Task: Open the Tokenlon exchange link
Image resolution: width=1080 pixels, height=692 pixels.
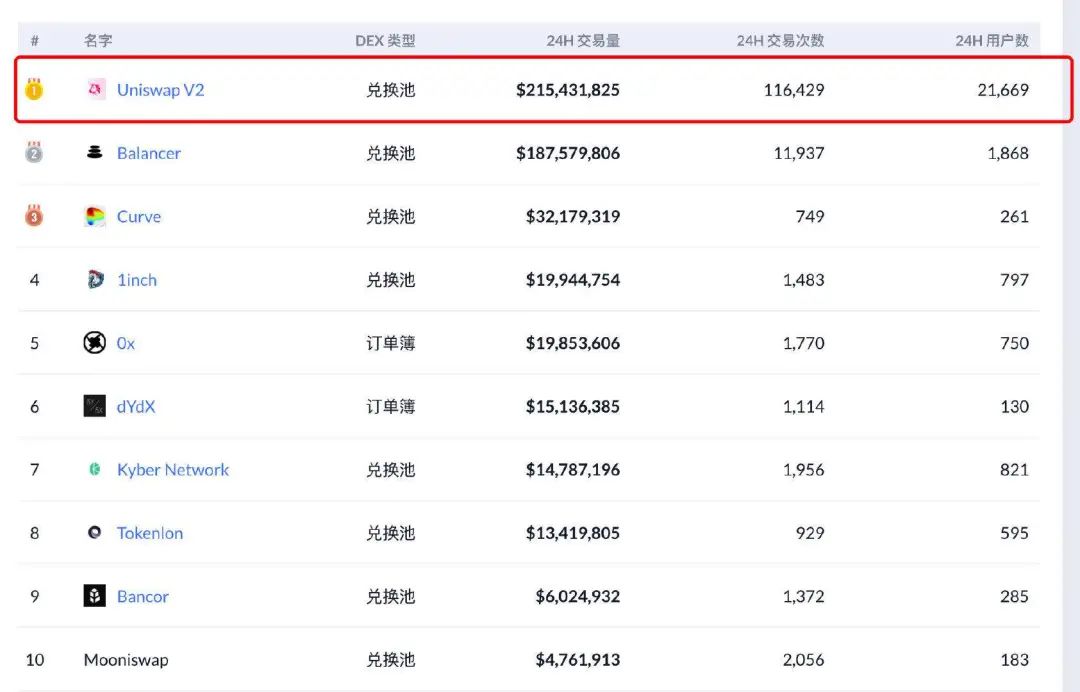Action: pyautogui.click(x=149, y=533)
